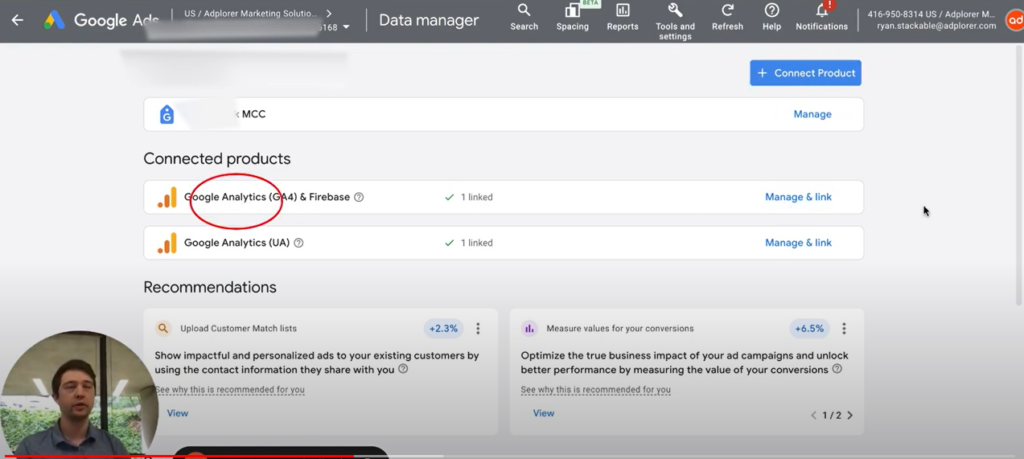Click the +6.5% score badge
This screenshot has width=1024, height=459.
click(809, 328)
